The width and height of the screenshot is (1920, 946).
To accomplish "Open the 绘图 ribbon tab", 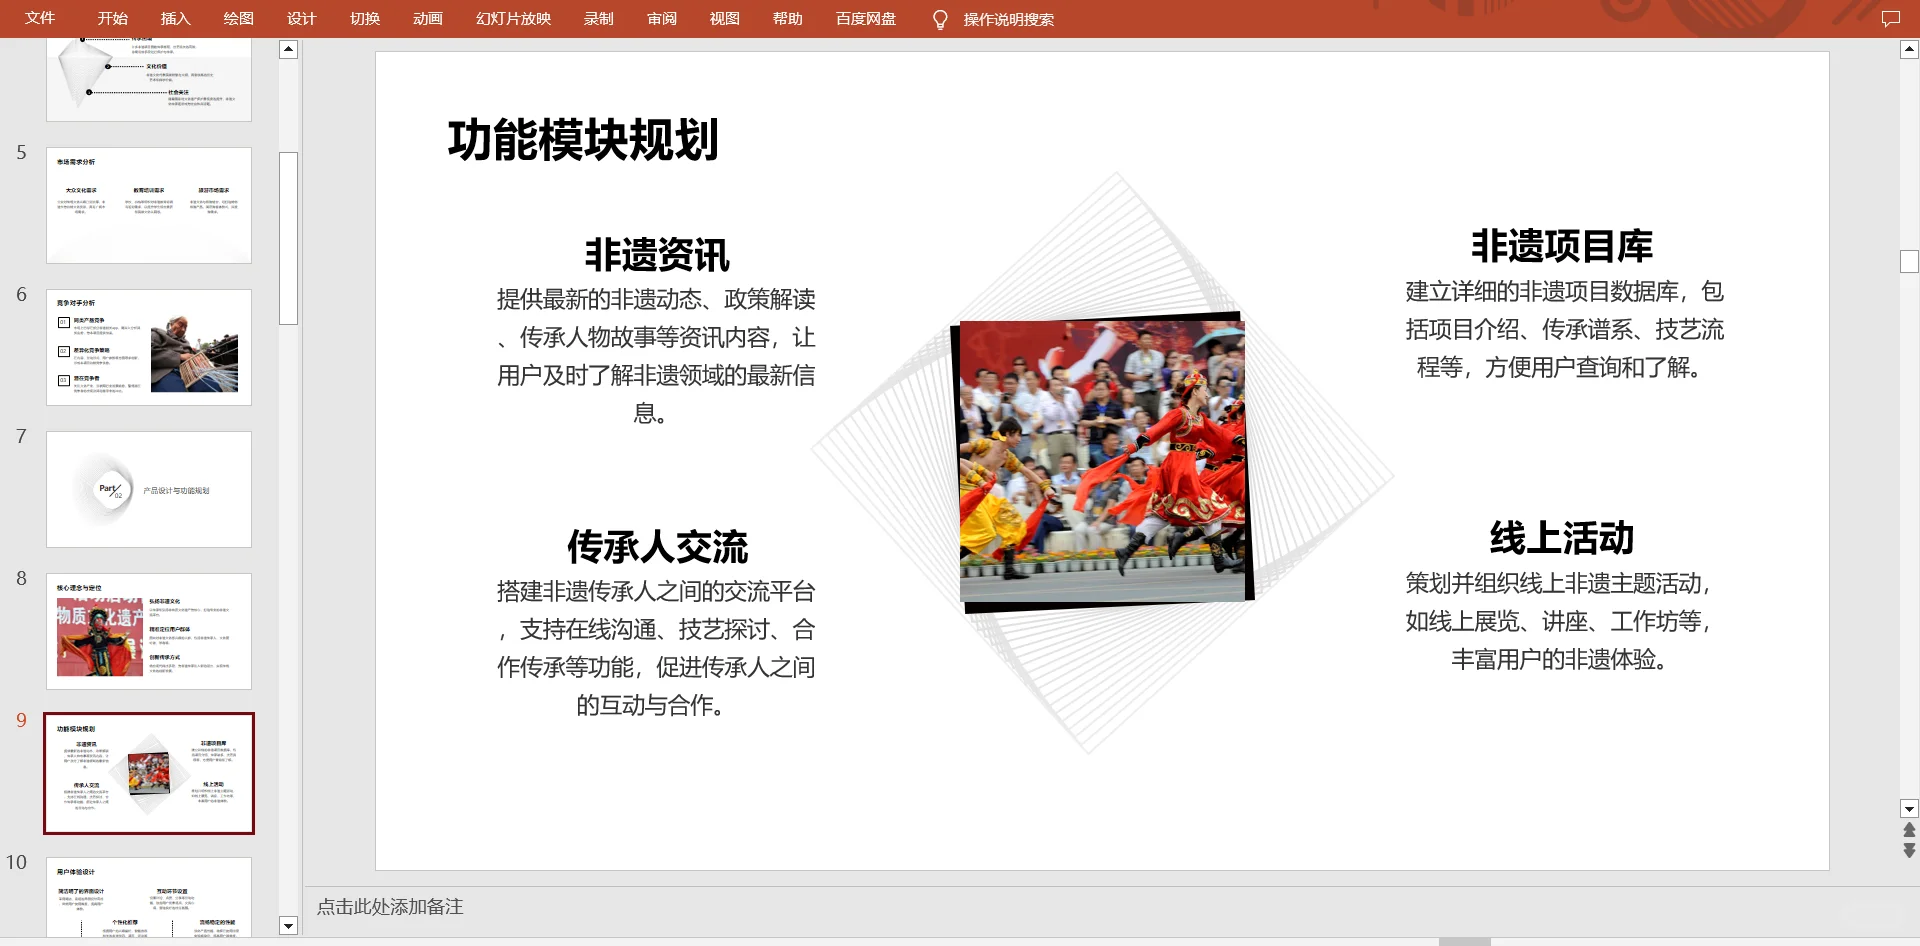I will pos(238,19).
